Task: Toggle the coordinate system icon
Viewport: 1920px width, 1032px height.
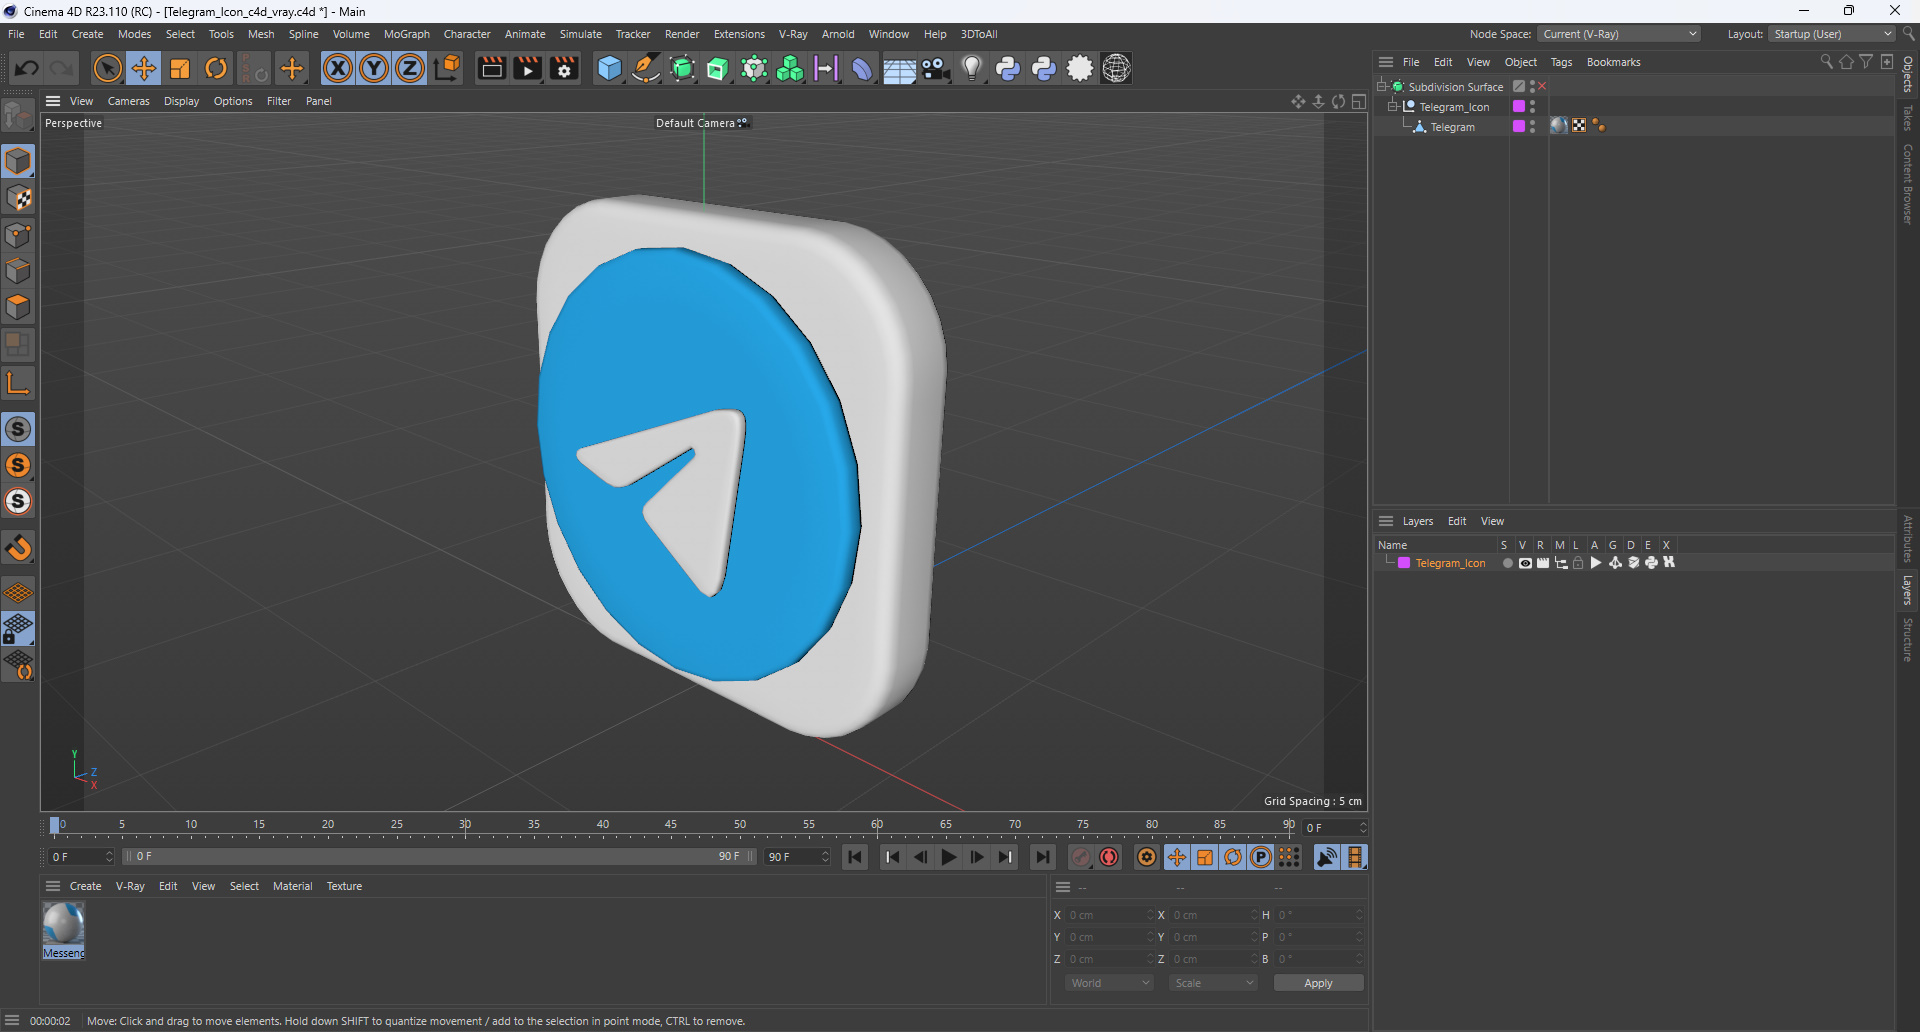Action: [448, 68]
